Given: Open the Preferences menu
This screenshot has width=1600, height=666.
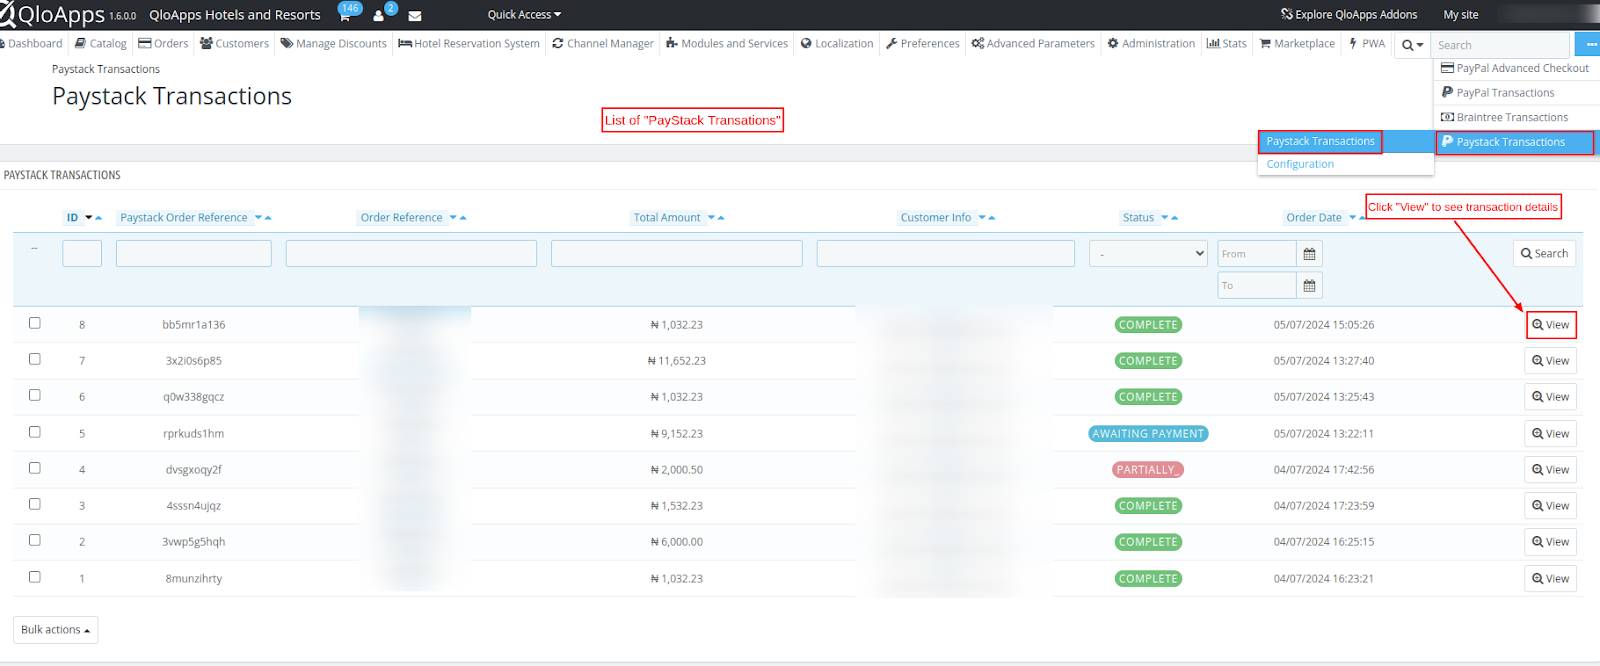Looking at the screenshot, I should [923, 44].
